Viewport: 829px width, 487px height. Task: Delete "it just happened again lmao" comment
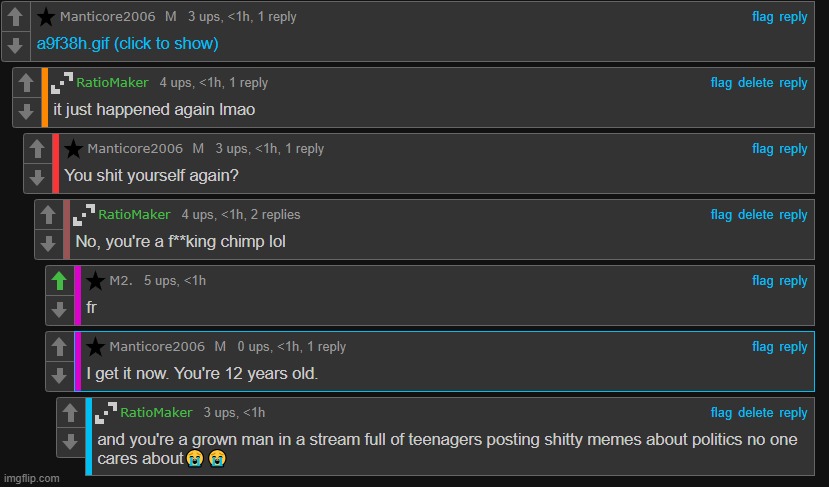[755, 83]
